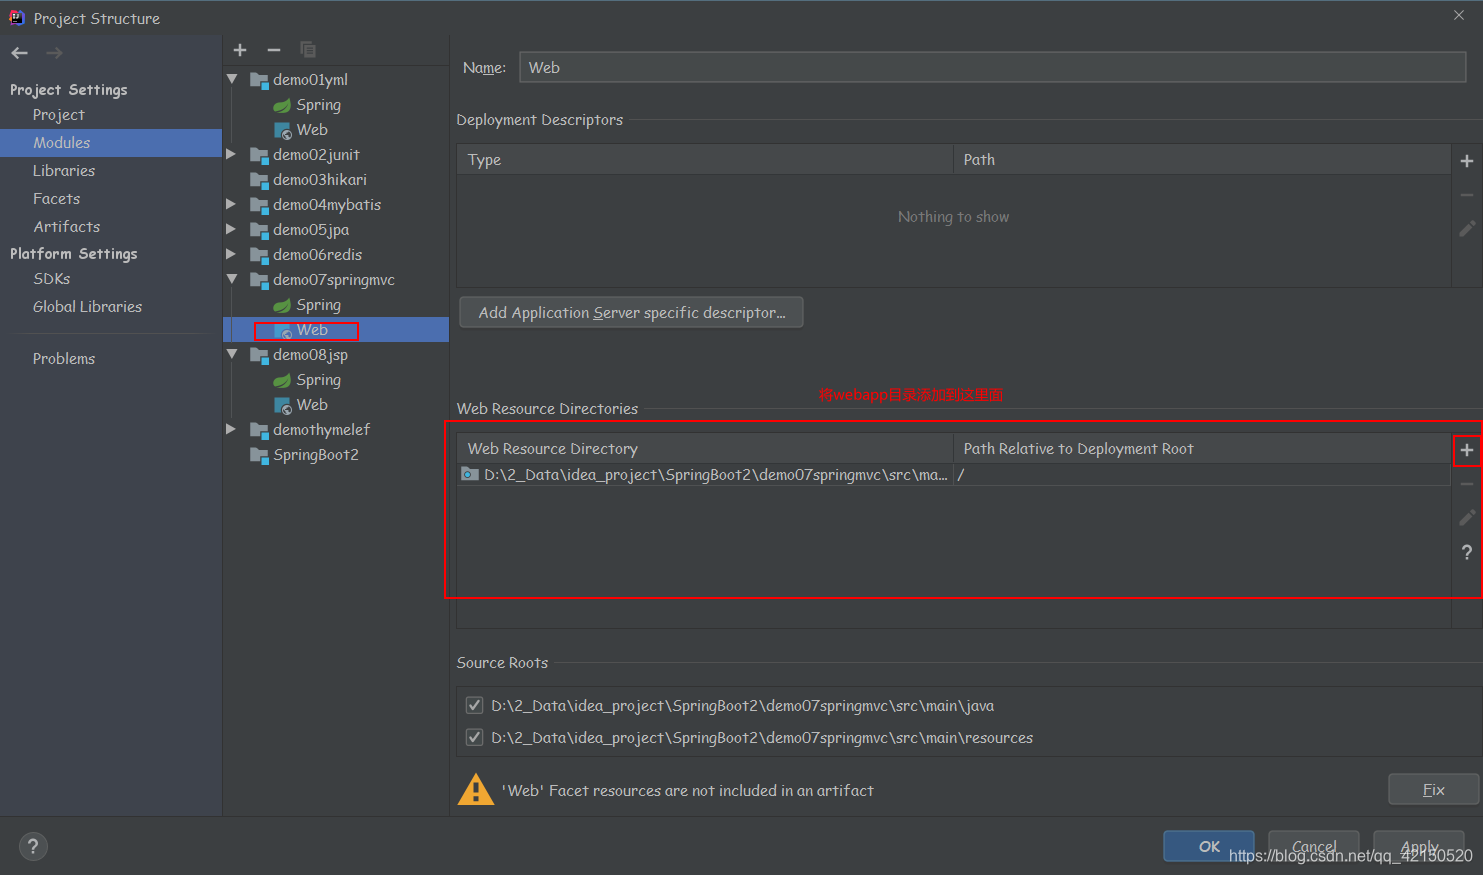Add a new module with plus icon

pyautogui.click(x=240, y=50)
